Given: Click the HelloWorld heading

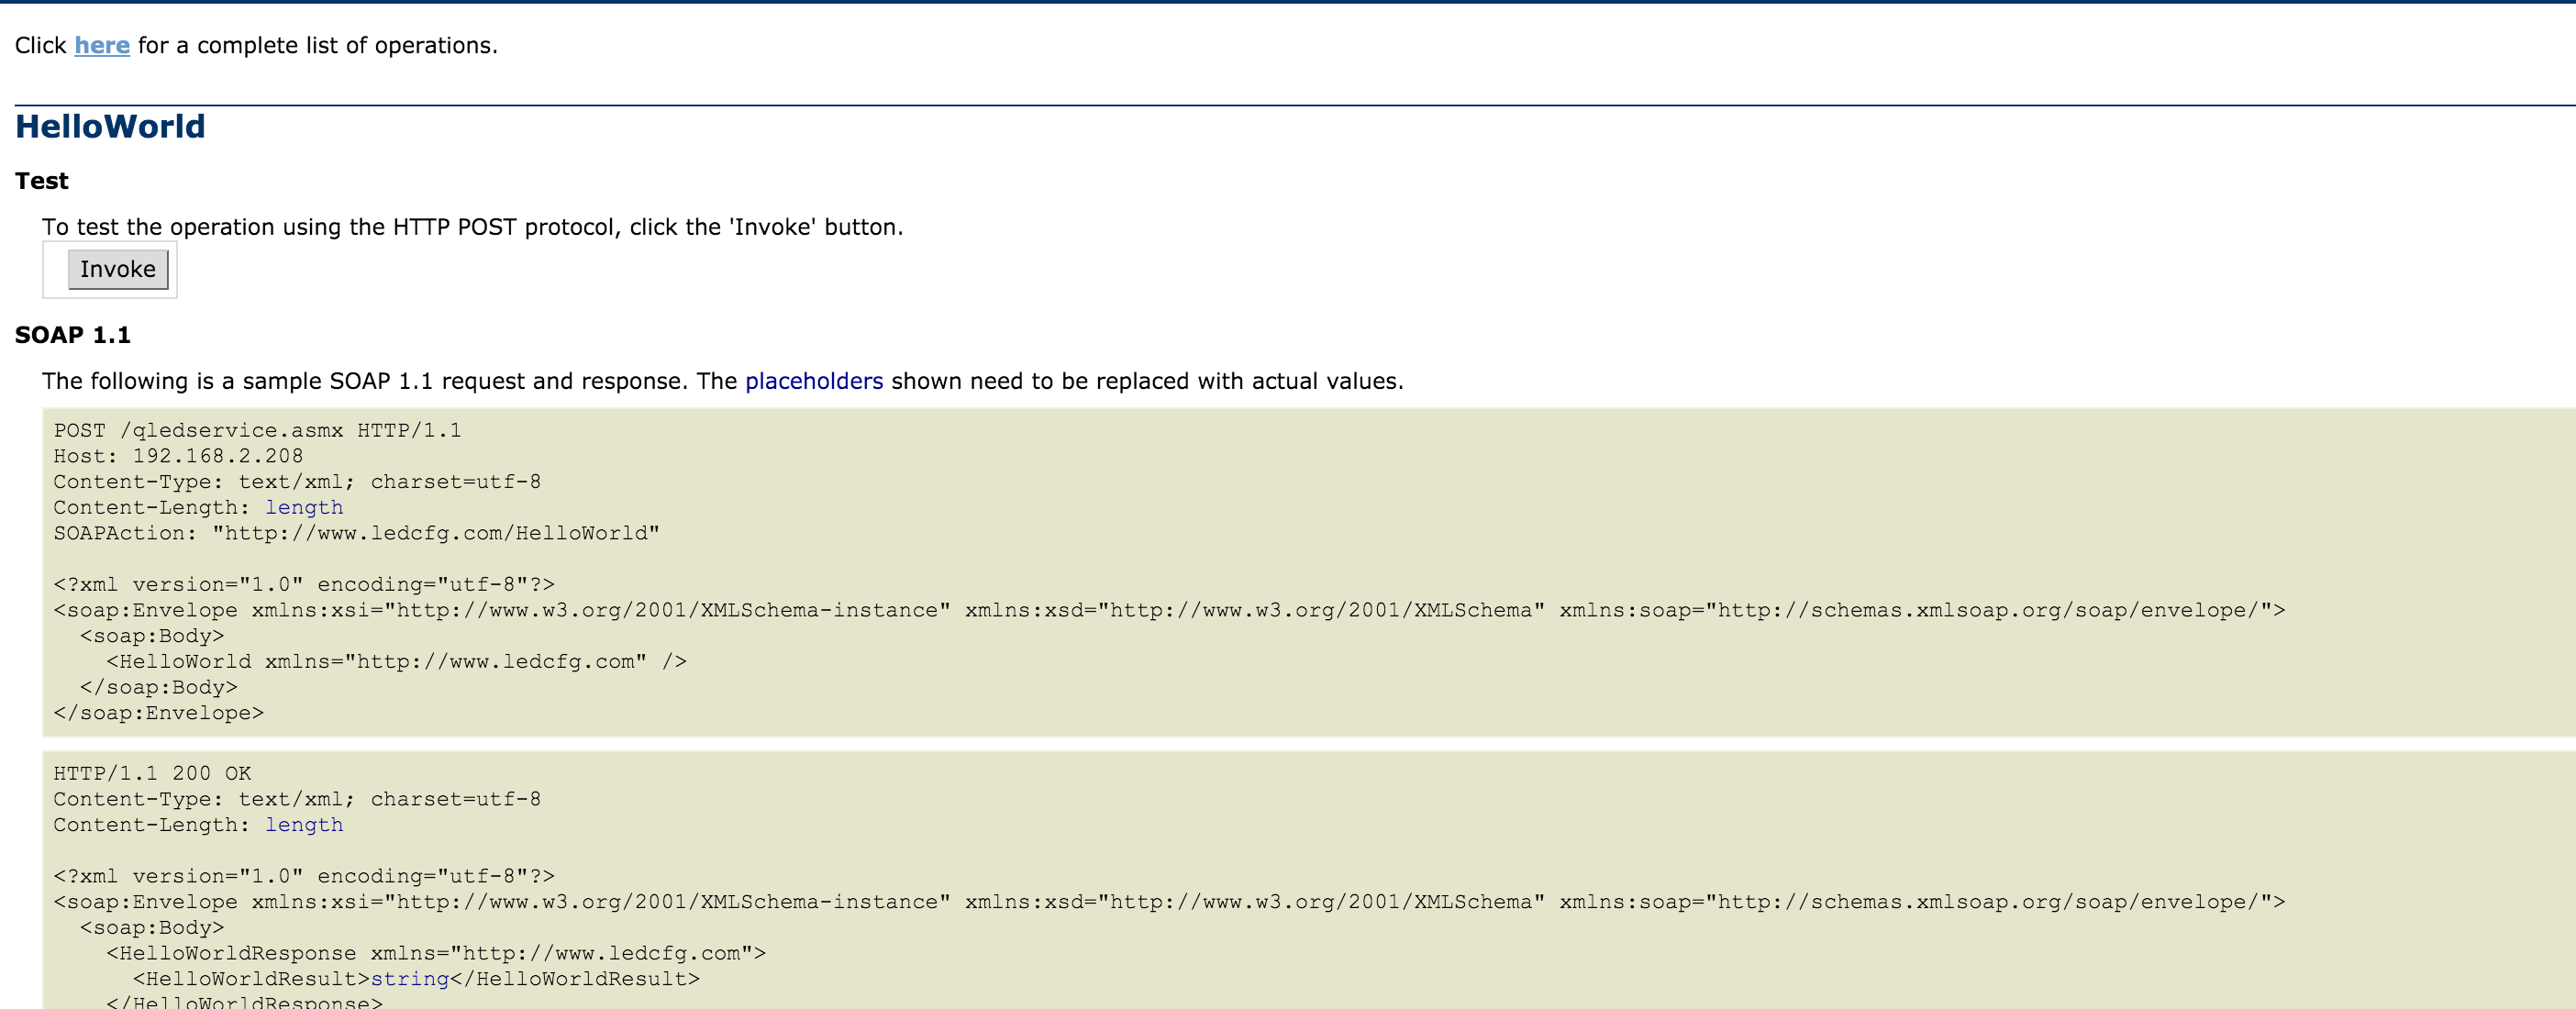Looking at the screenshot, I should [110, 126].
